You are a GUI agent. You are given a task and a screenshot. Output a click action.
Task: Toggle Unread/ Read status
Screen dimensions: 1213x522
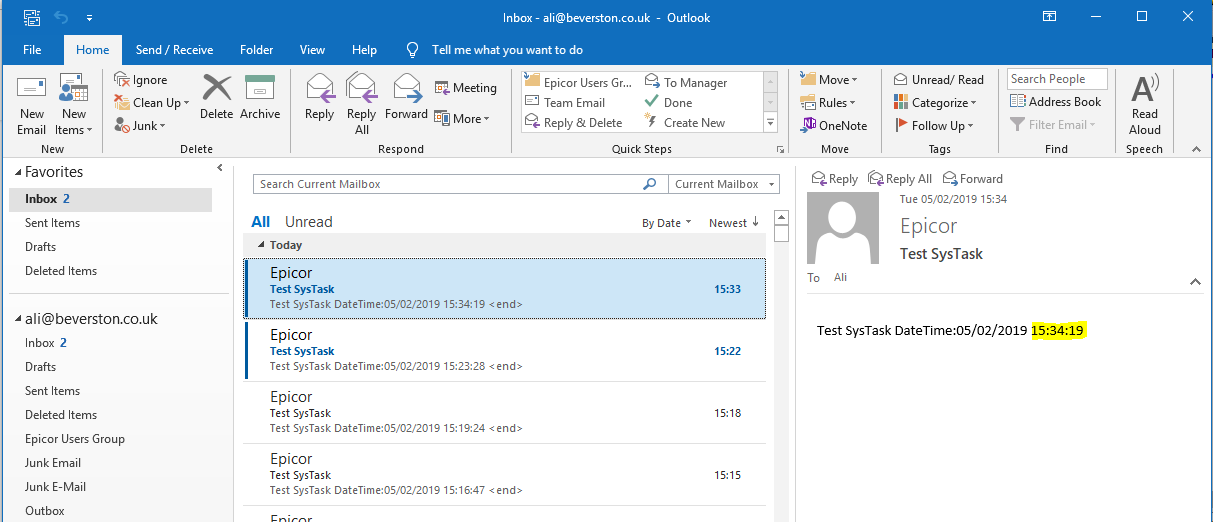point(938,80)
